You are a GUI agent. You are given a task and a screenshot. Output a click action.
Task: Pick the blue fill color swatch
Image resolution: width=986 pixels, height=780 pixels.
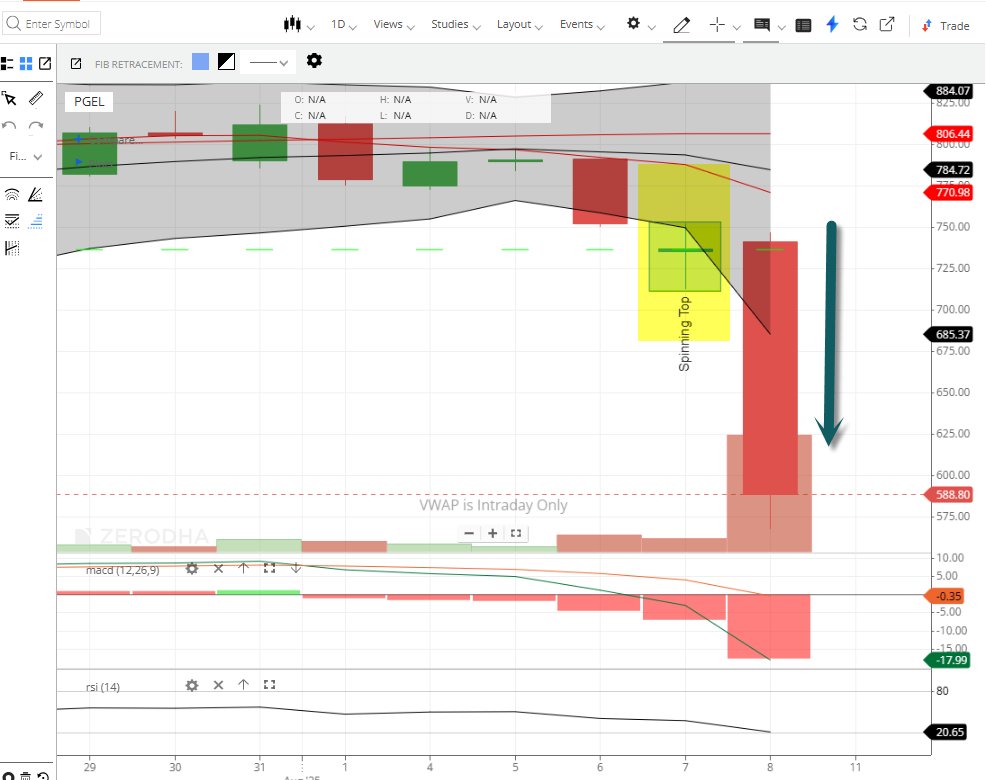[x=201, y=62]
